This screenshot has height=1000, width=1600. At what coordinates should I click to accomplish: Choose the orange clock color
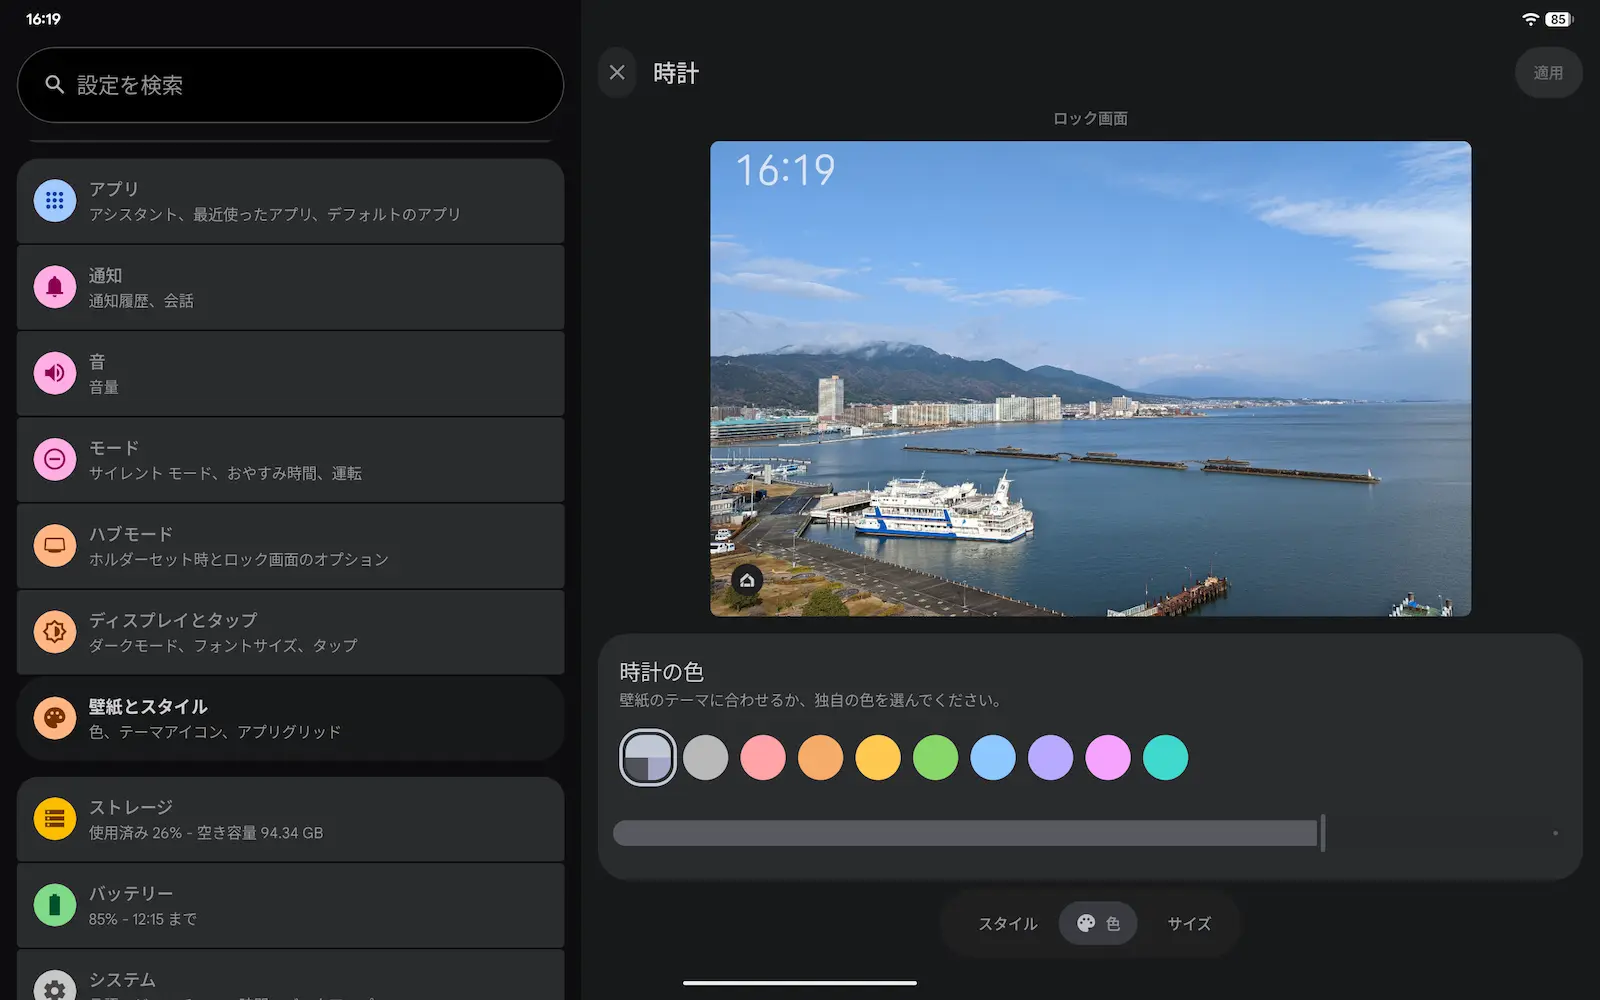coord(820,758)
